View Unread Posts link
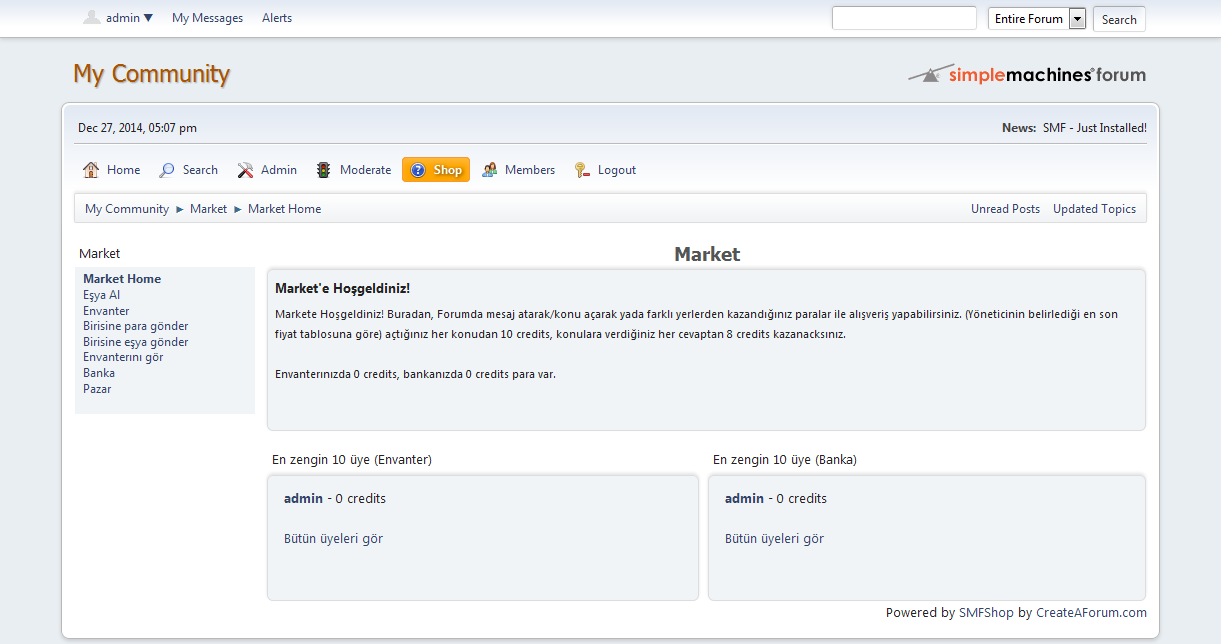 click(x=1005, y=209)
